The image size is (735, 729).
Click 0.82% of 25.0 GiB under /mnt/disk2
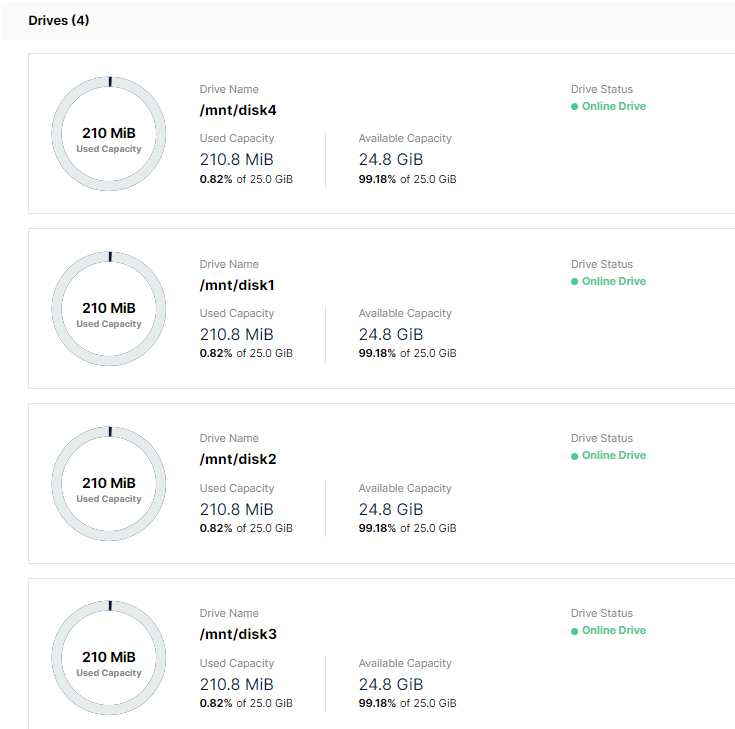[x=246, y=528]
